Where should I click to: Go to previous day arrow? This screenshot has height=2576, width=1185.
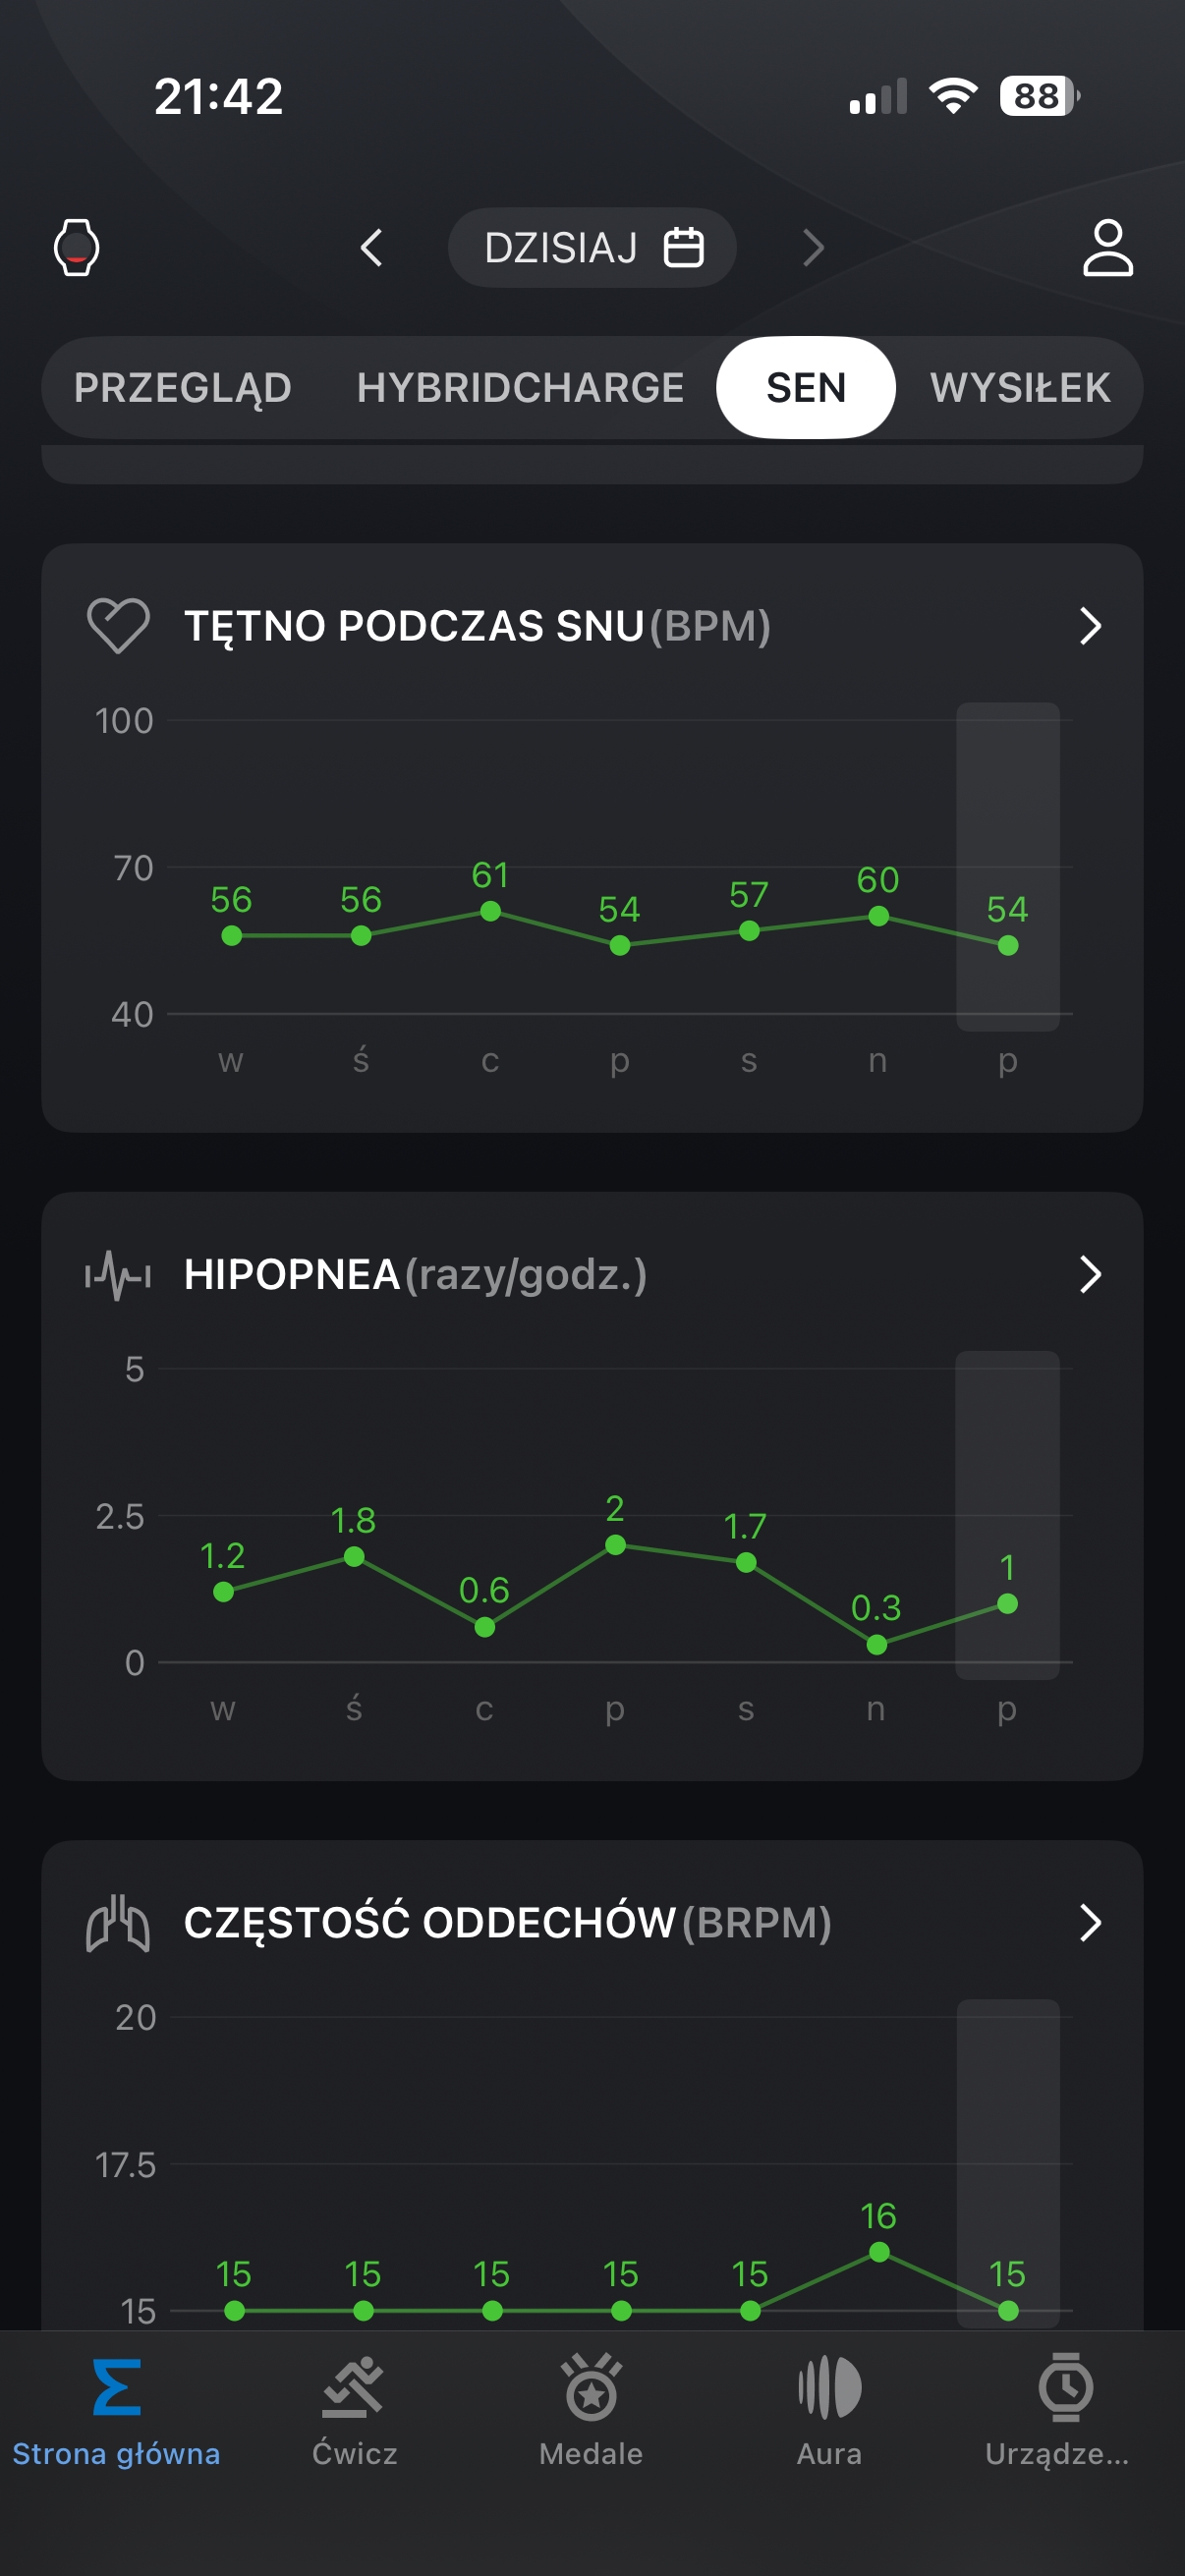click(x=371, y=247)
